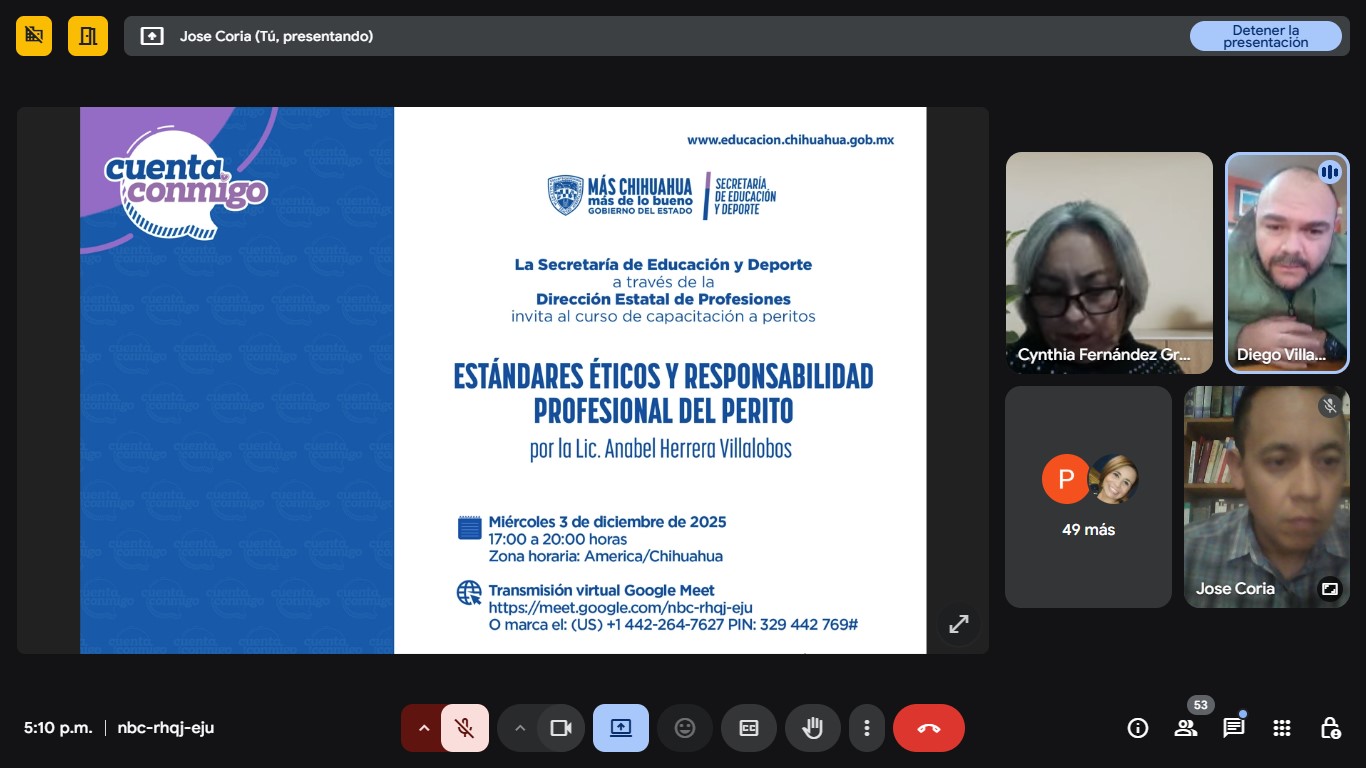Click the emoji reaction button
1366x768 pixels.
coord(685,728)
